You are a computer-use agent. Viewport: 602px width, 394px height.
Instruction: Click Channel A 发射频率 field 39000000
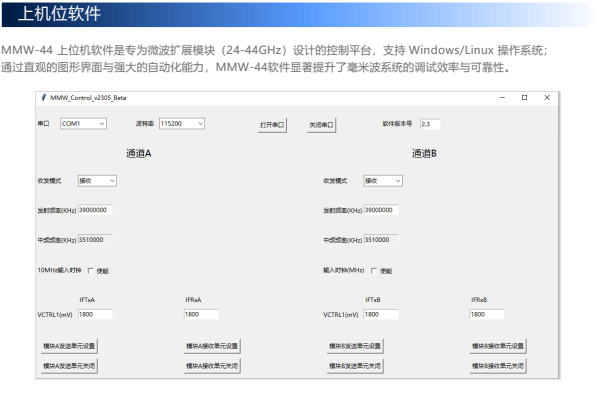pyautogui.click(x=95, y=210)
